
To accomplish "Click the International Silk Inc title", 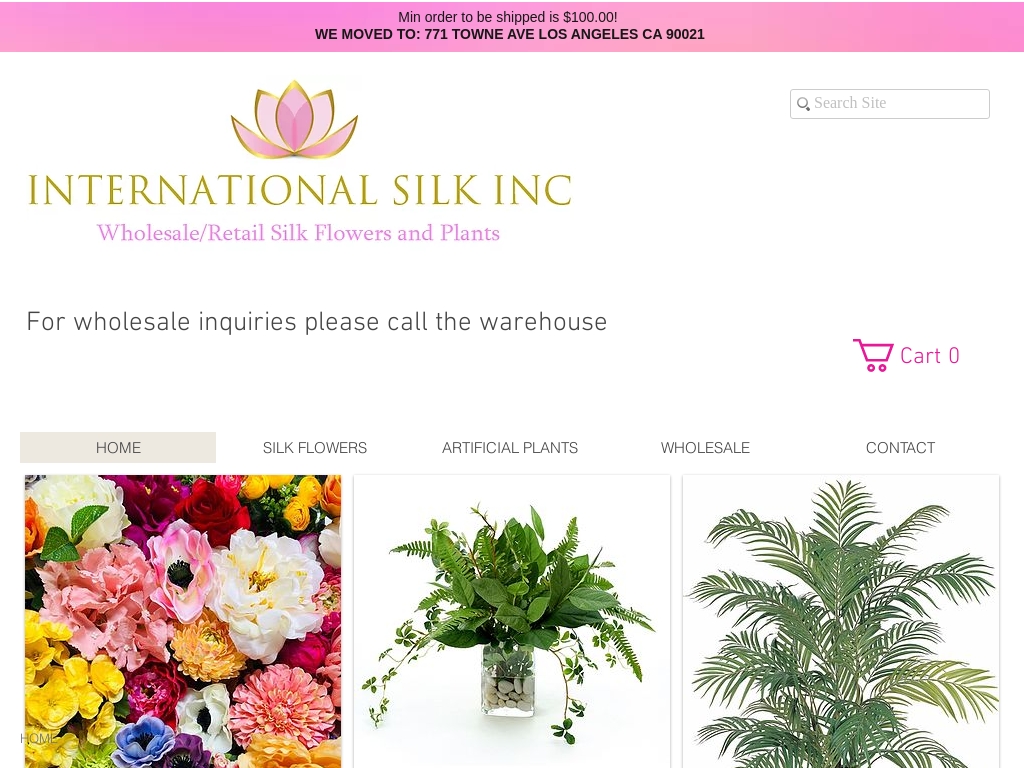I will click(x=300, y=190).
